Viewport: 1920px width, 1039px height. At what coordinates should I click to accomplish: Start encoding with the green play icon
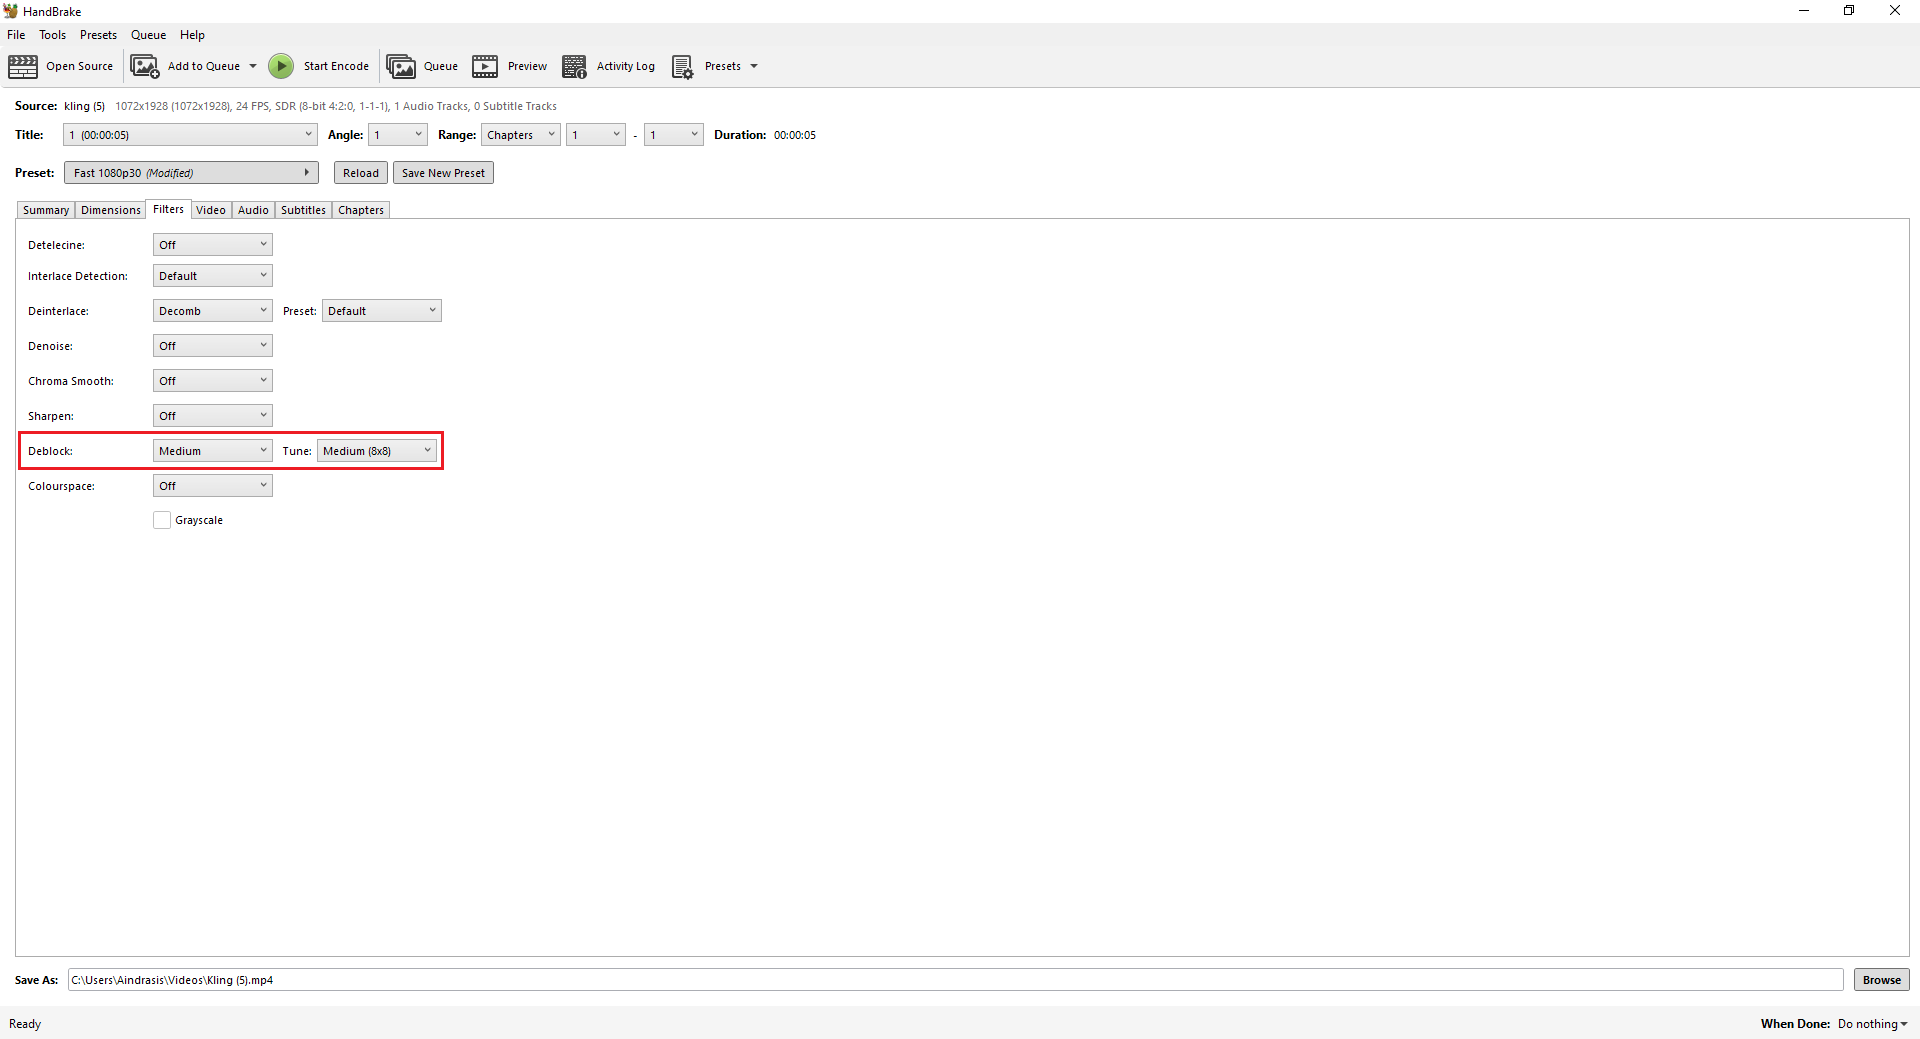[x=281, y=67]
